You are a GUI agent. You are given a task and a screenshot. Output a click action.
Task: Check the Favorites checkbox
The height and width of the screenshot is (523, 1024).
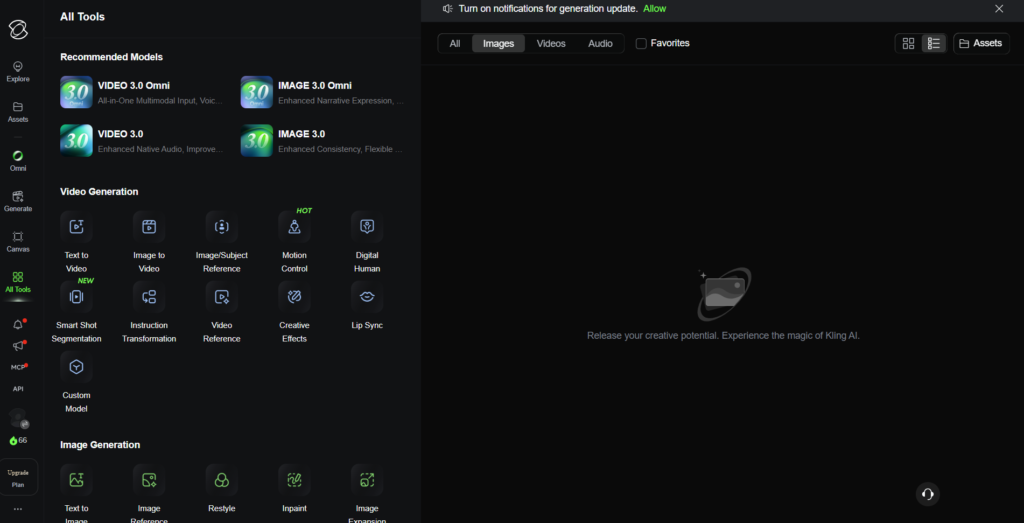point(641,44)
